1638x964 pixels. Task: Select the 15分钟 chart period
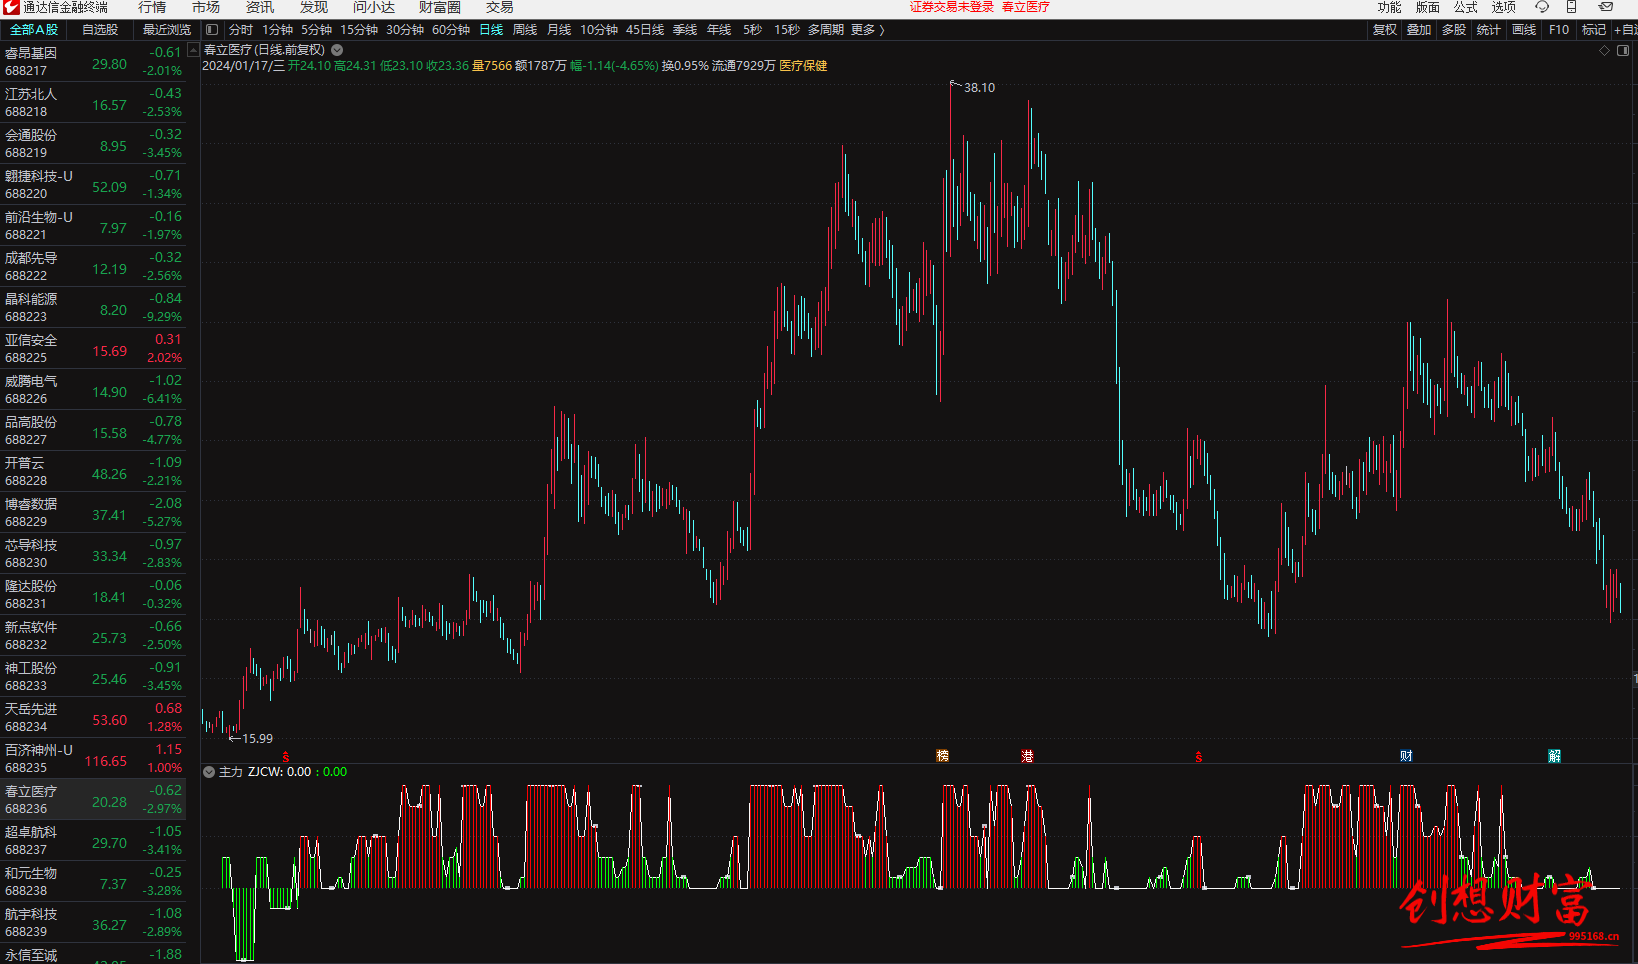pos(359,30)
